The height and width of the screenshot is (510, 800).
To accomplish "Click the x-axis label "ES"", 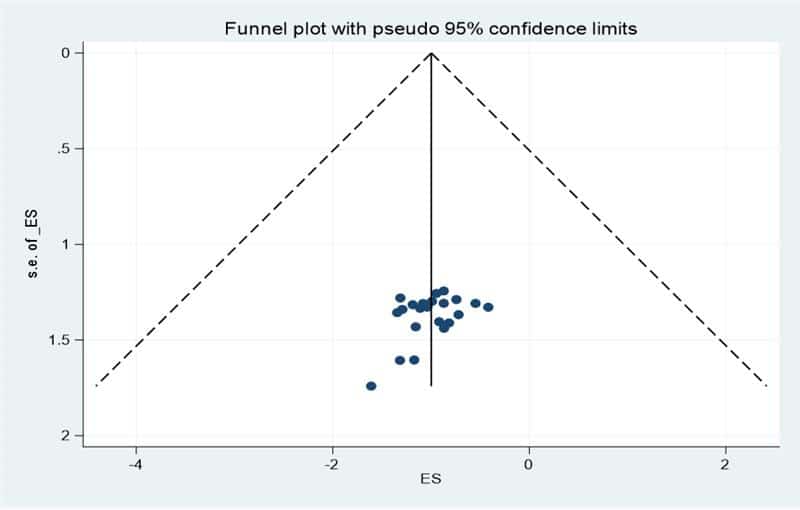I will point(430,478).
